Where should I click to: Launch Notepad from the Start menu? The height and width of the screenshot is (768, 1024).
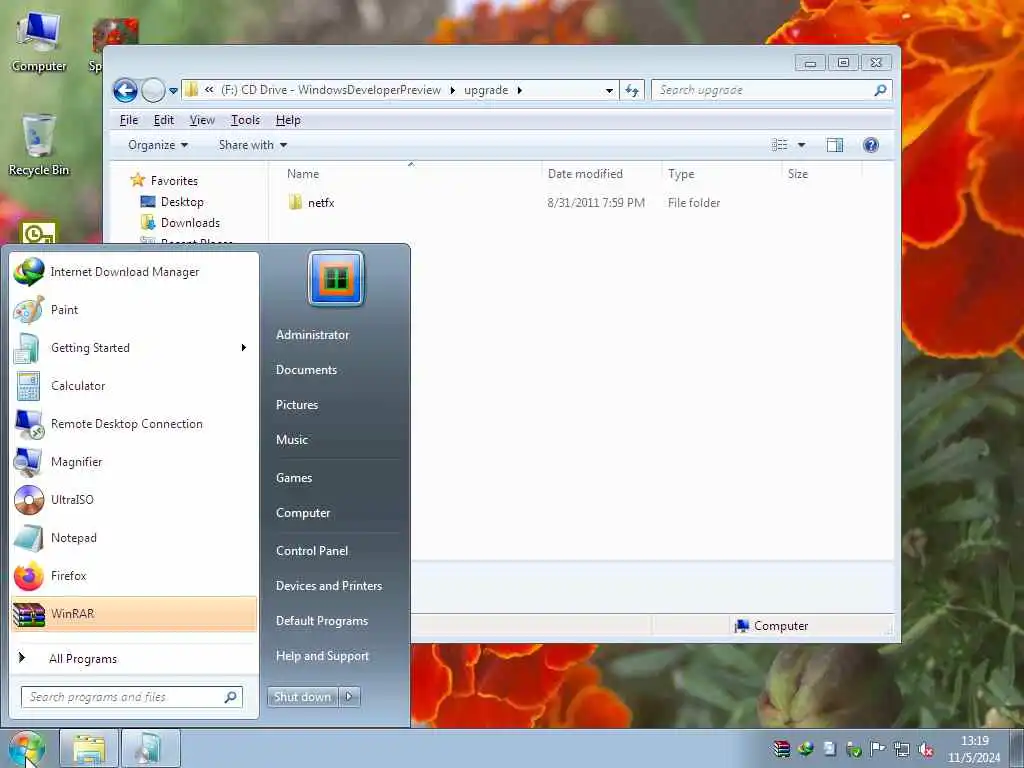[134, 537]
